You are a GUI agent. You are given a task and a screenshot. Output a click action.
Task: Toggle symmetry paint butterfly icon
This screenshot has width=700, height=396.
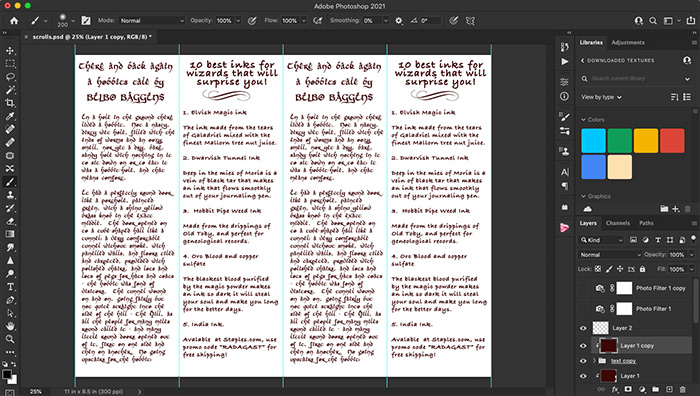pyautogui.click(x=470, y=21)
